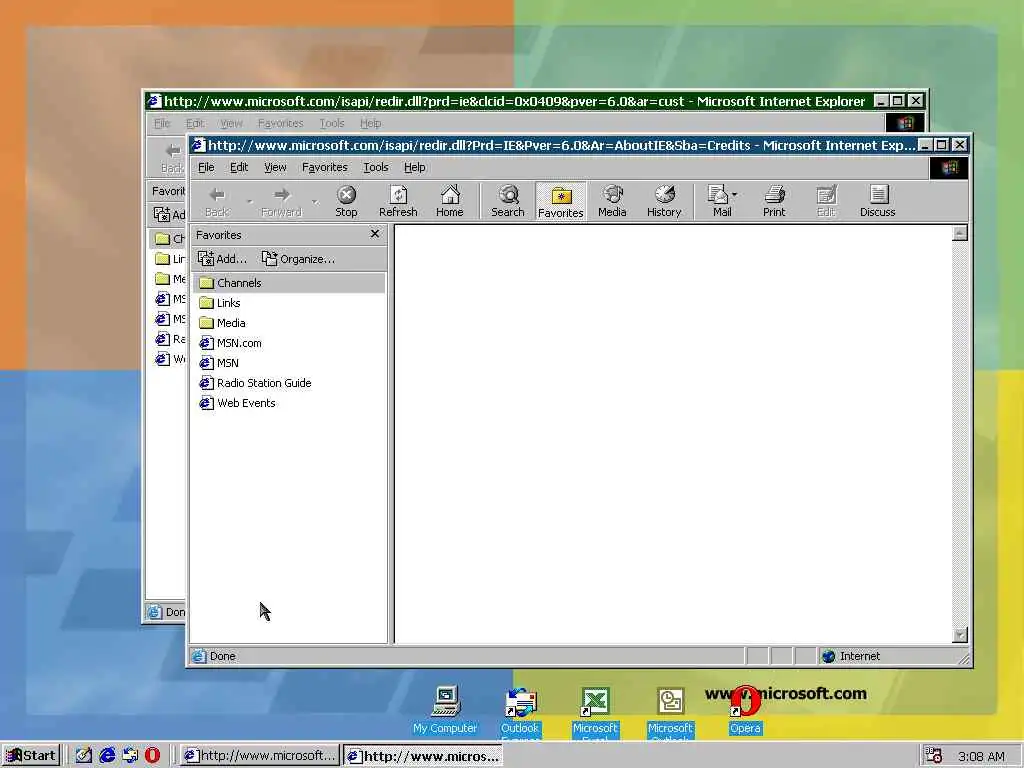This screenshot has width=1024, height=768.
Task: Click Add... in Favorites pane
Action: (223, 259)
